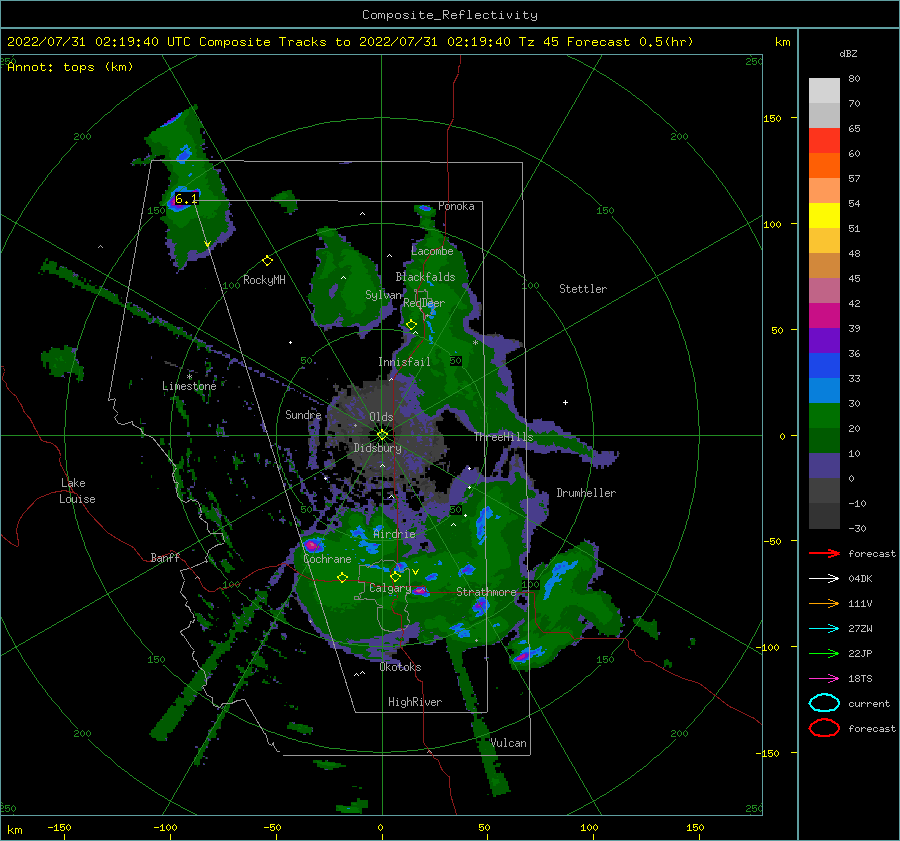This screenshot has height=841, width=900.
Task: Click the cyan 27ZW arrow legend icon
Action: pos(824,629)
